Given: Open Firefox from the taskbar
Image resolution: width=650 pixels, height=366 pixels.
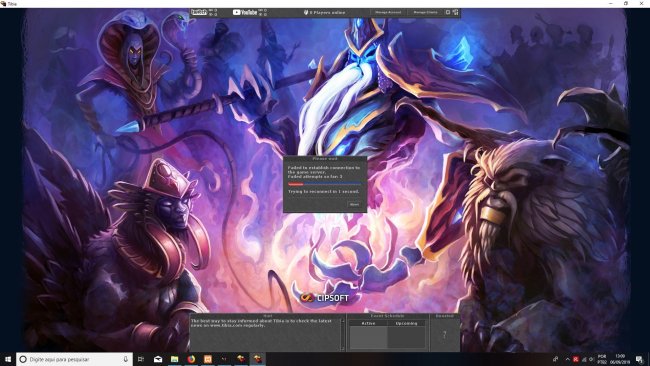Looking at the screenshot, I should [x=191, y=359].
